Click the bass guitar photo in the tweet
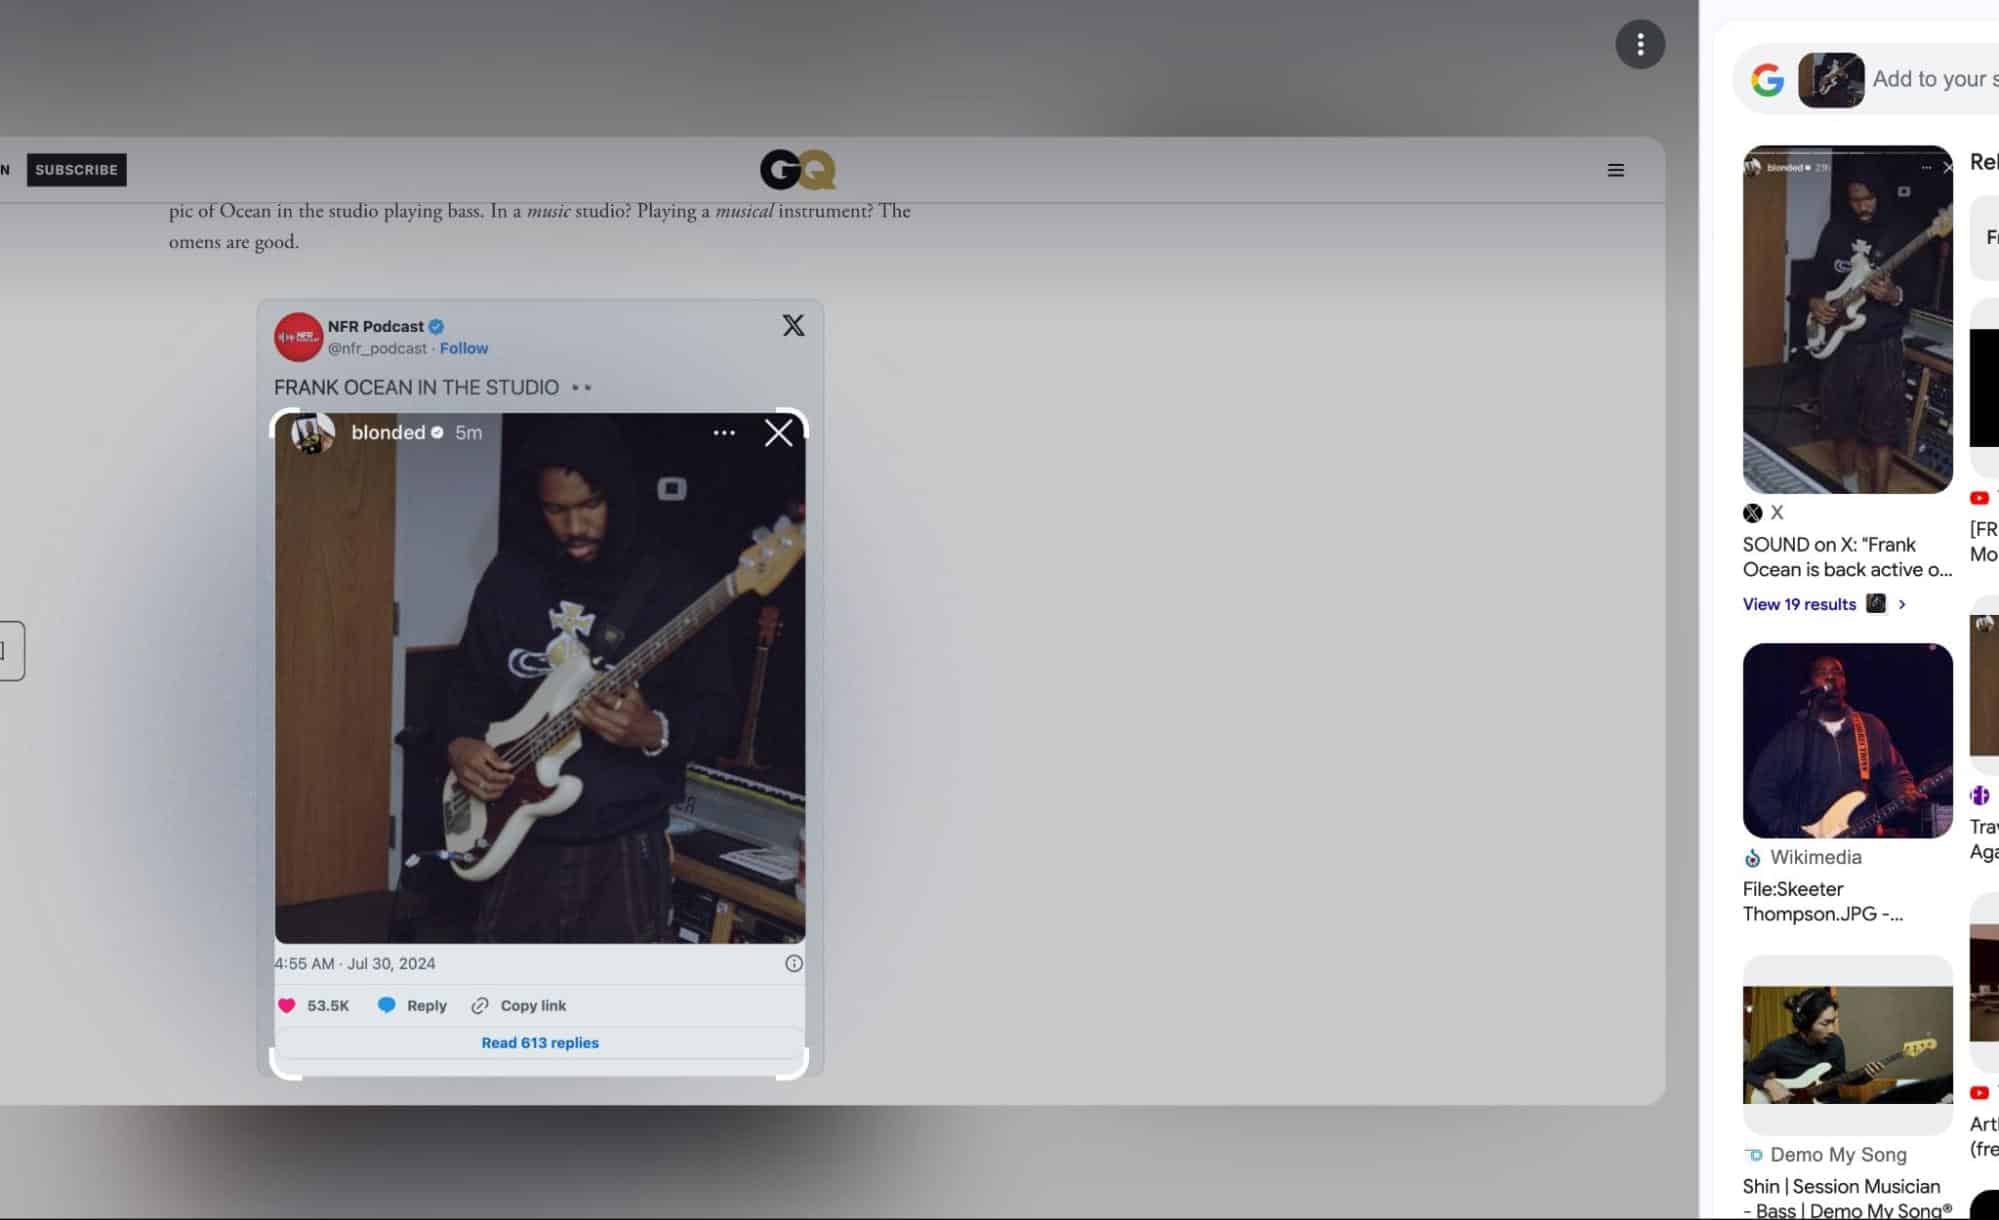 540,678
